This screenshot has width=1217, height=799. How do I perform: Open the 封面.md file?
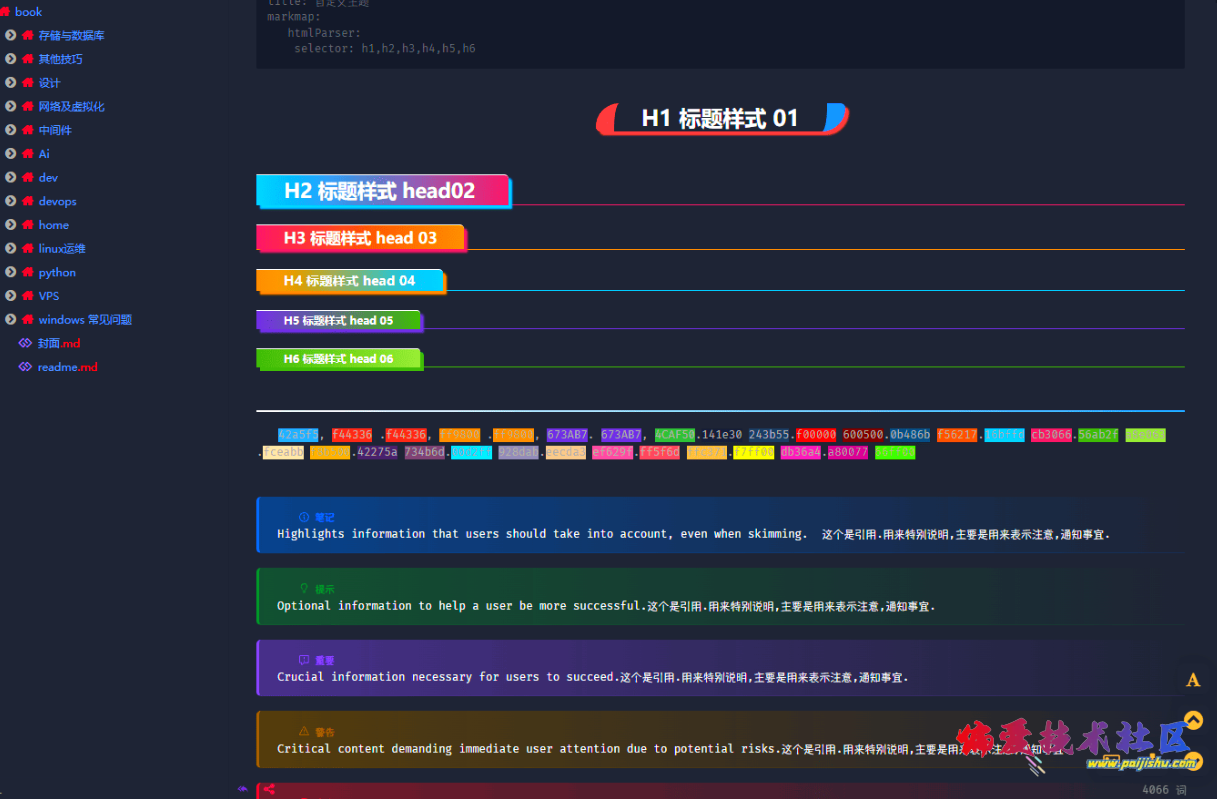(x=59, y=343)
